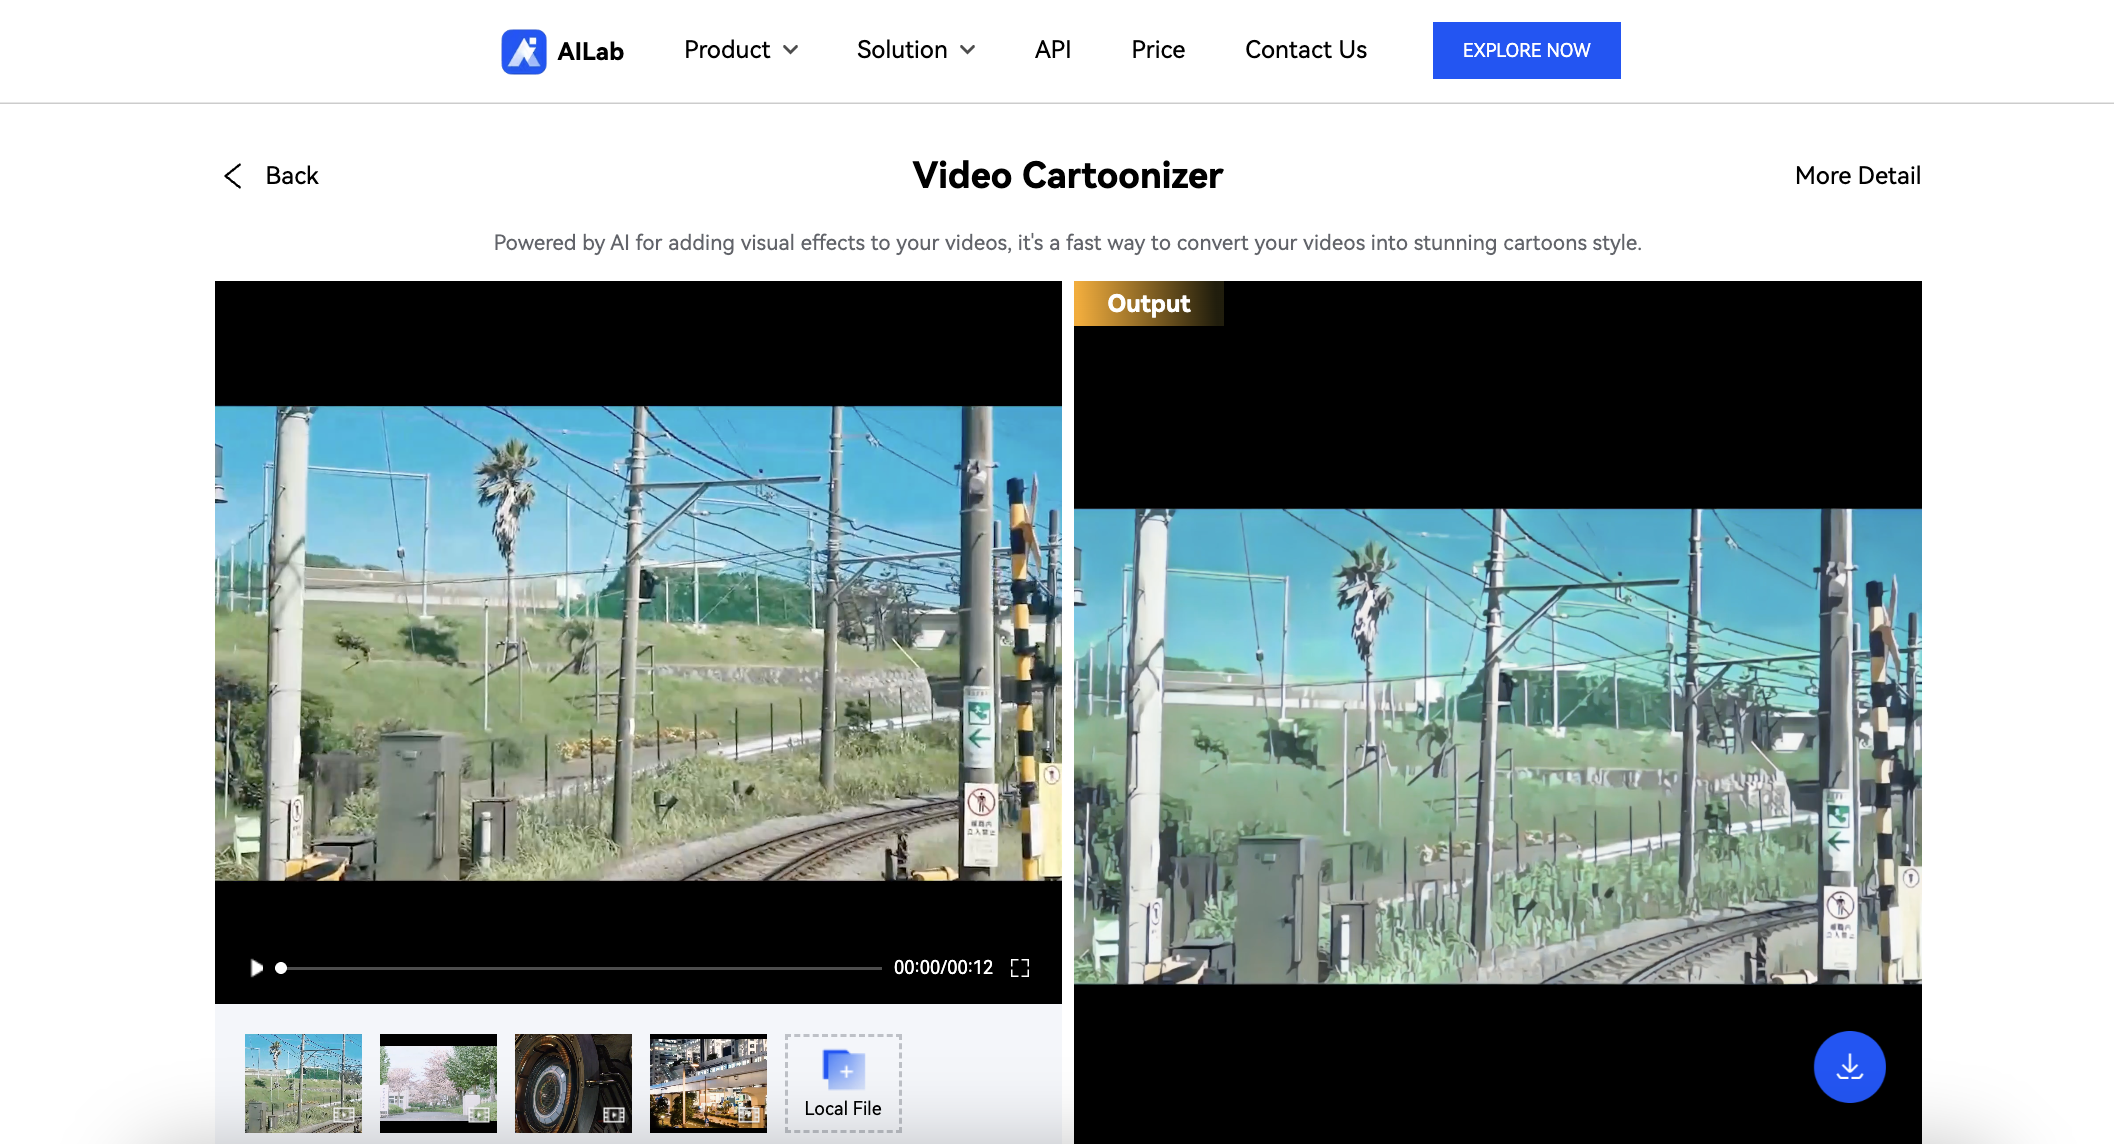This screenshot has height=1144, width=2114.
Task: Toggle the Output label banner
Action: (1148, 303)
